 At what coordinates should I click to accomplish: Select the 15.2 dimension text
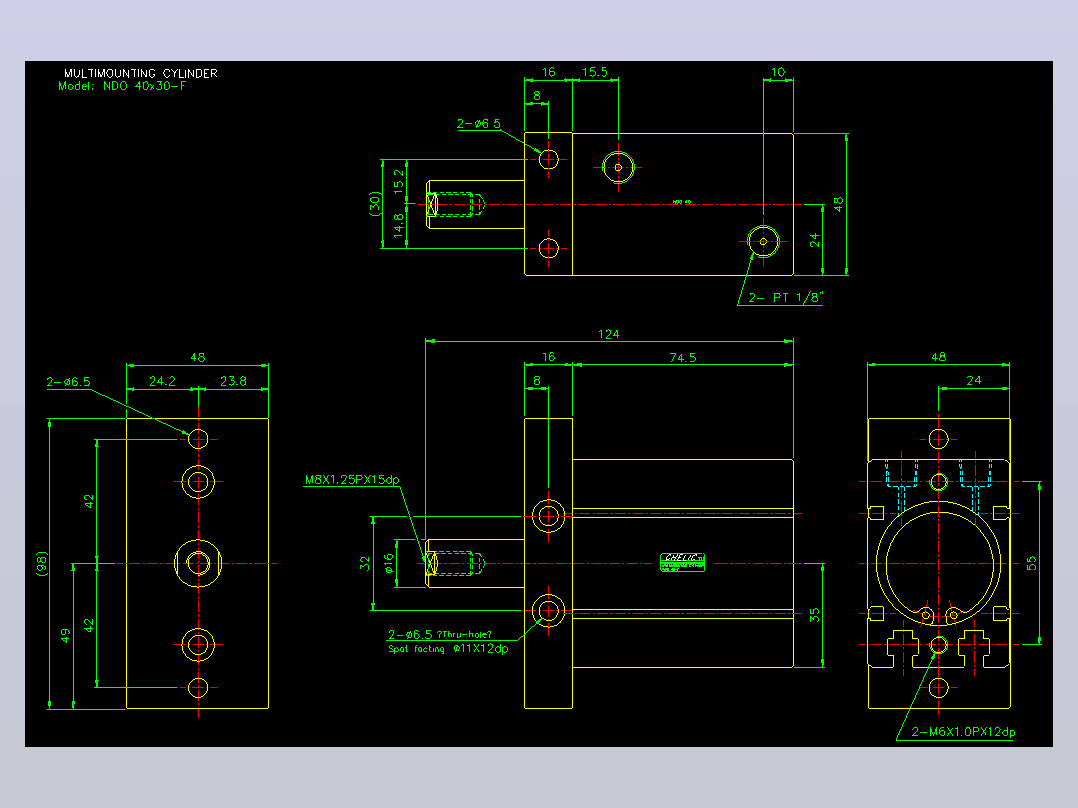(x=399, y=182)
